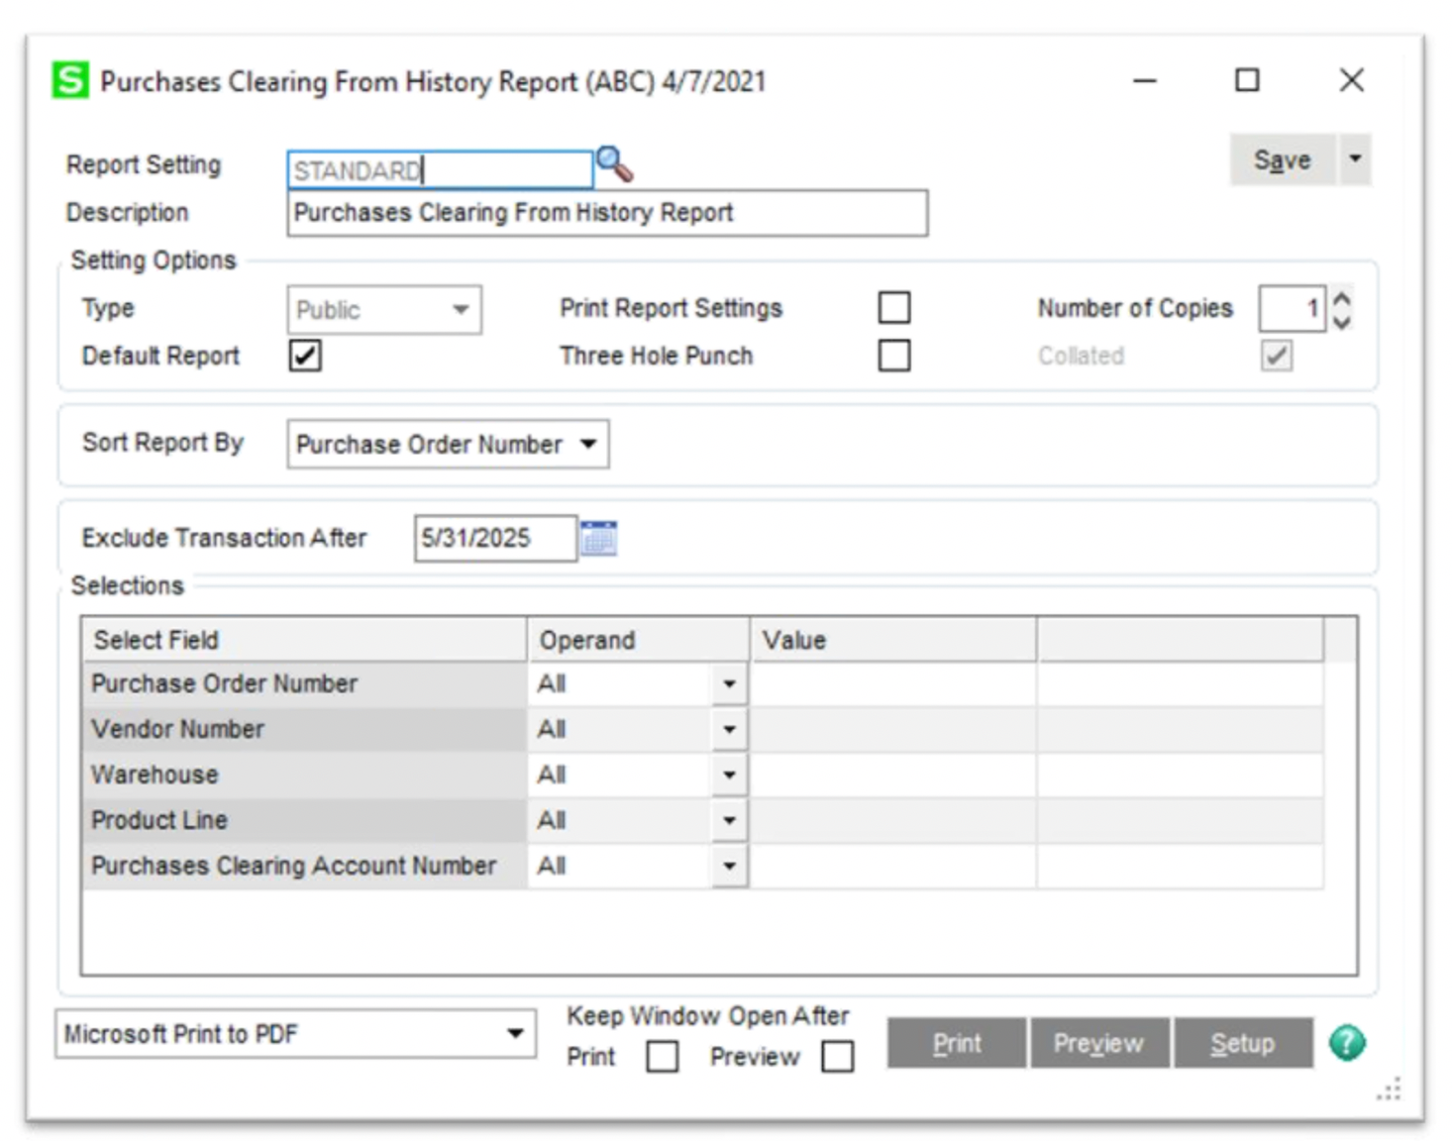Increase Number of Copies with the up stepper
Viewport: 1452px width, 1142px height.
coord(1341,300)
